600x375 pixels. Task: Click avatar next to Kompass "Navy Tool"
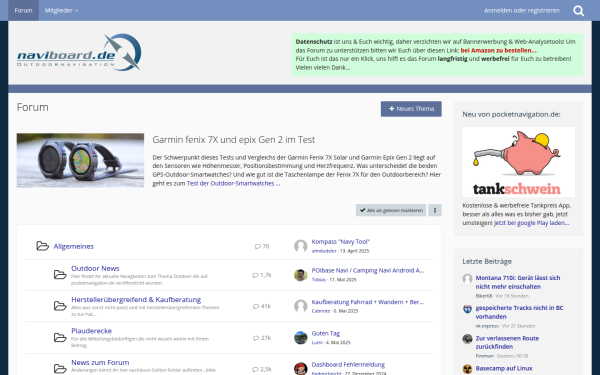(301, 246)
